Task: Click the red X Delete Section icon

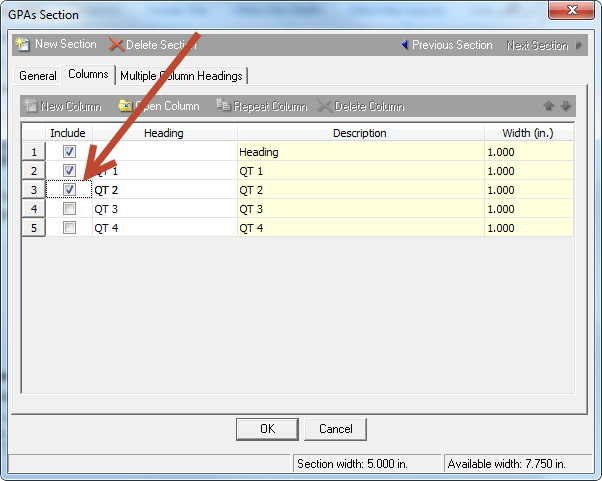Action: [116, 45]
